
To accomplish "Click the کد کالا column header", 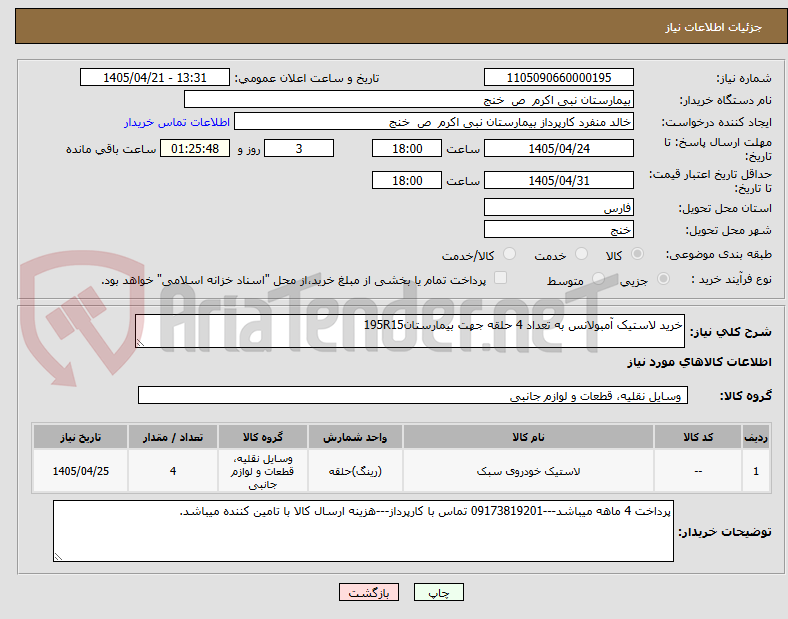I will pos(698,437).
